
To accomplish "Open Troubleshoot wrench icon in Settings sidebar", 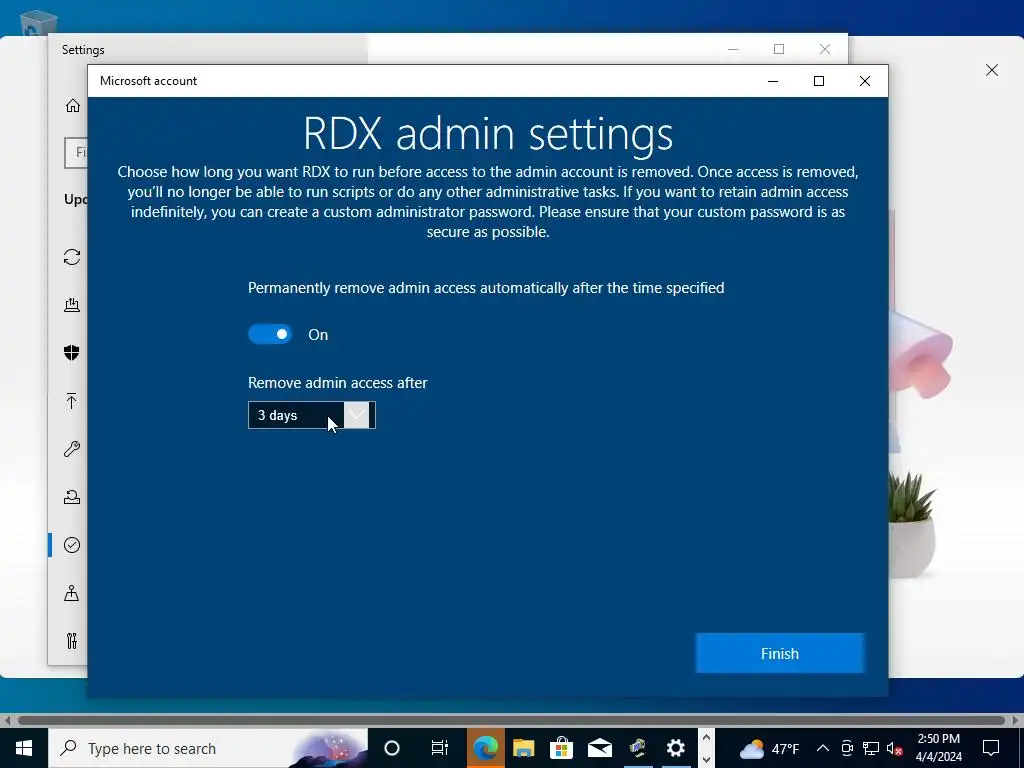I will [x=72, y=449].
